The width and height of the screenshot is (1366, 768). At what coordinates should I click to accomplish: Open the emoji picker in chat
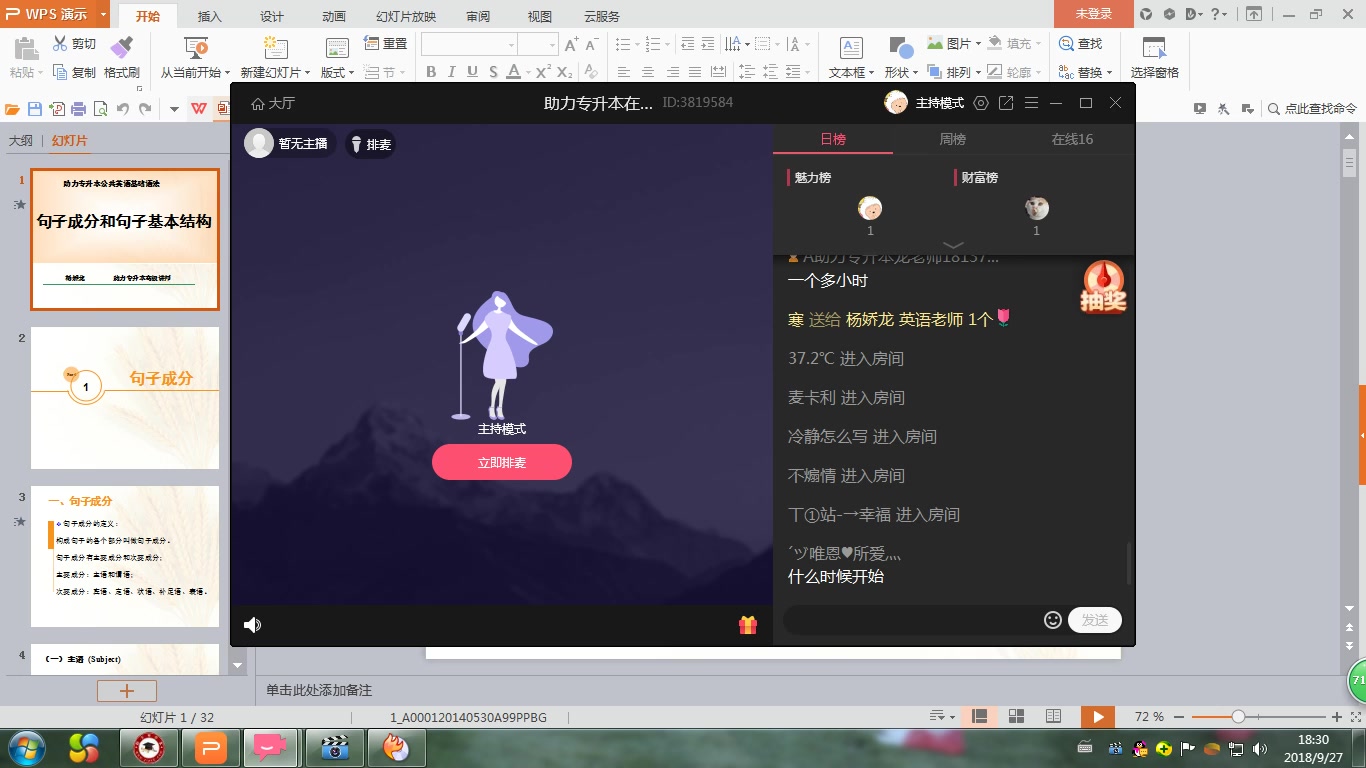click(1052, 620)
